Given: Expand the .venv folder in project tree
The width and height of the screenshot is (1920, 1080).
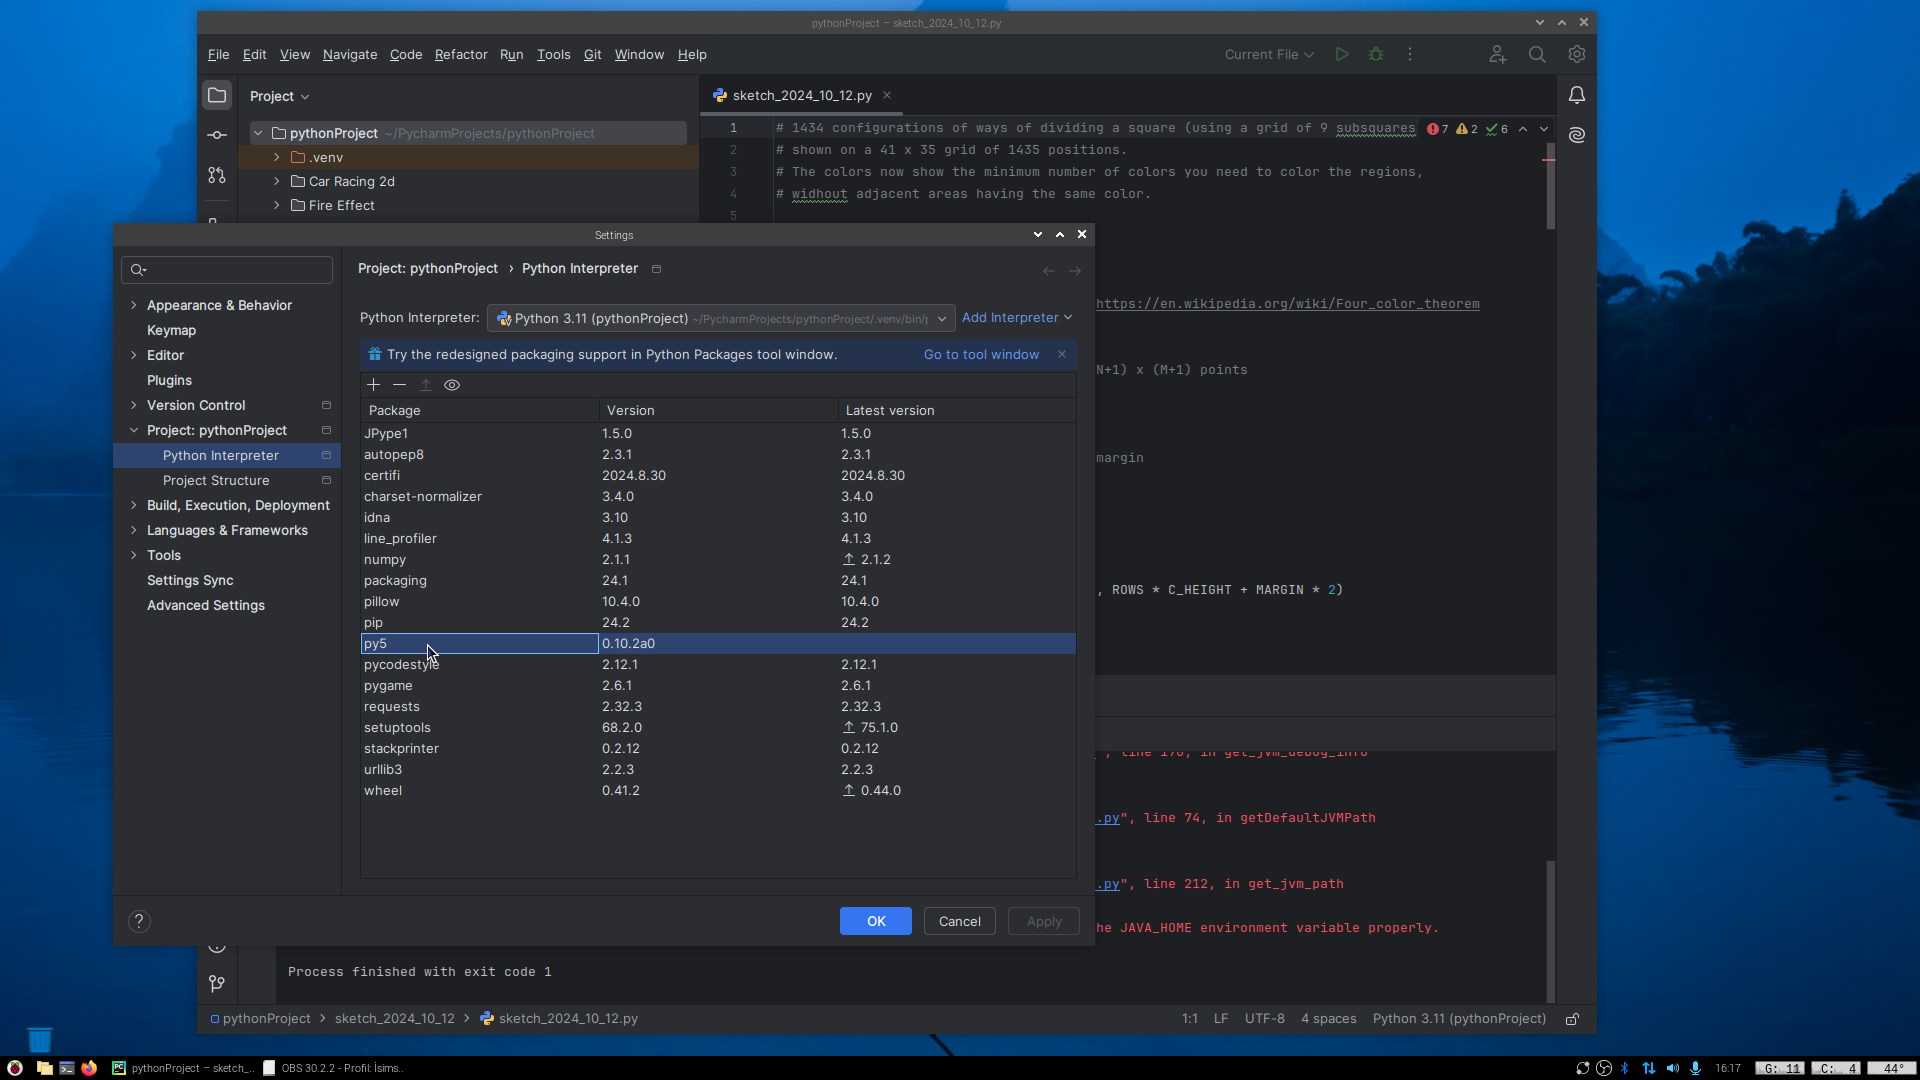Looking at the screenshot, I should pos(277,157).
